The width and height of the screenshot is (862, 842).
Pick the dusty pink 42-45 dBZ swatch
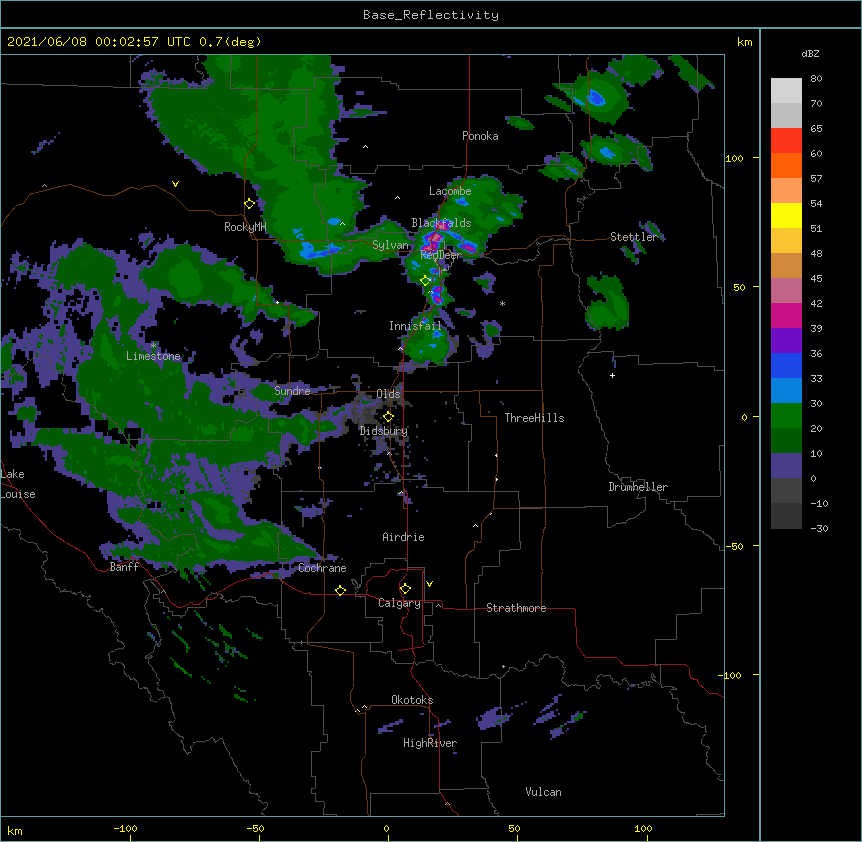786,291
